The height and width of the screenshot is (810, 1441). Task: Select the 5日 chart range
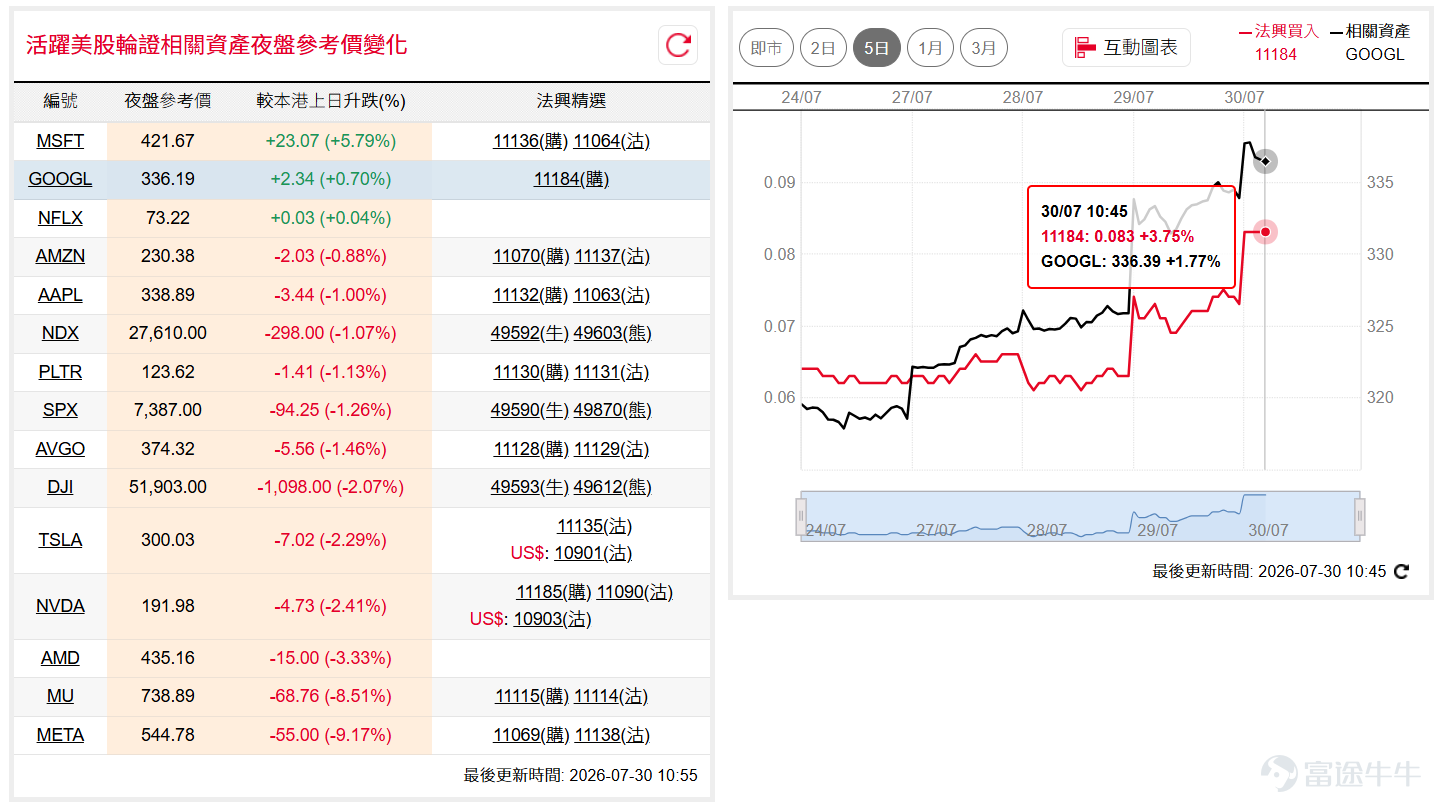tap(877, 48)
